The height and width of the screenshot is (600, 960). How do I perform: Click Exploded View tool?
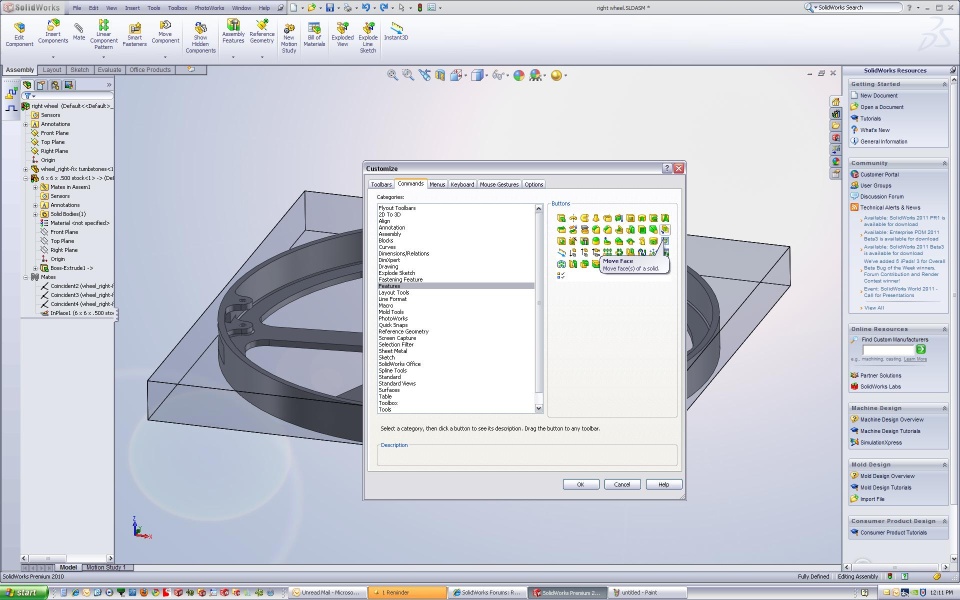point(343,35)
